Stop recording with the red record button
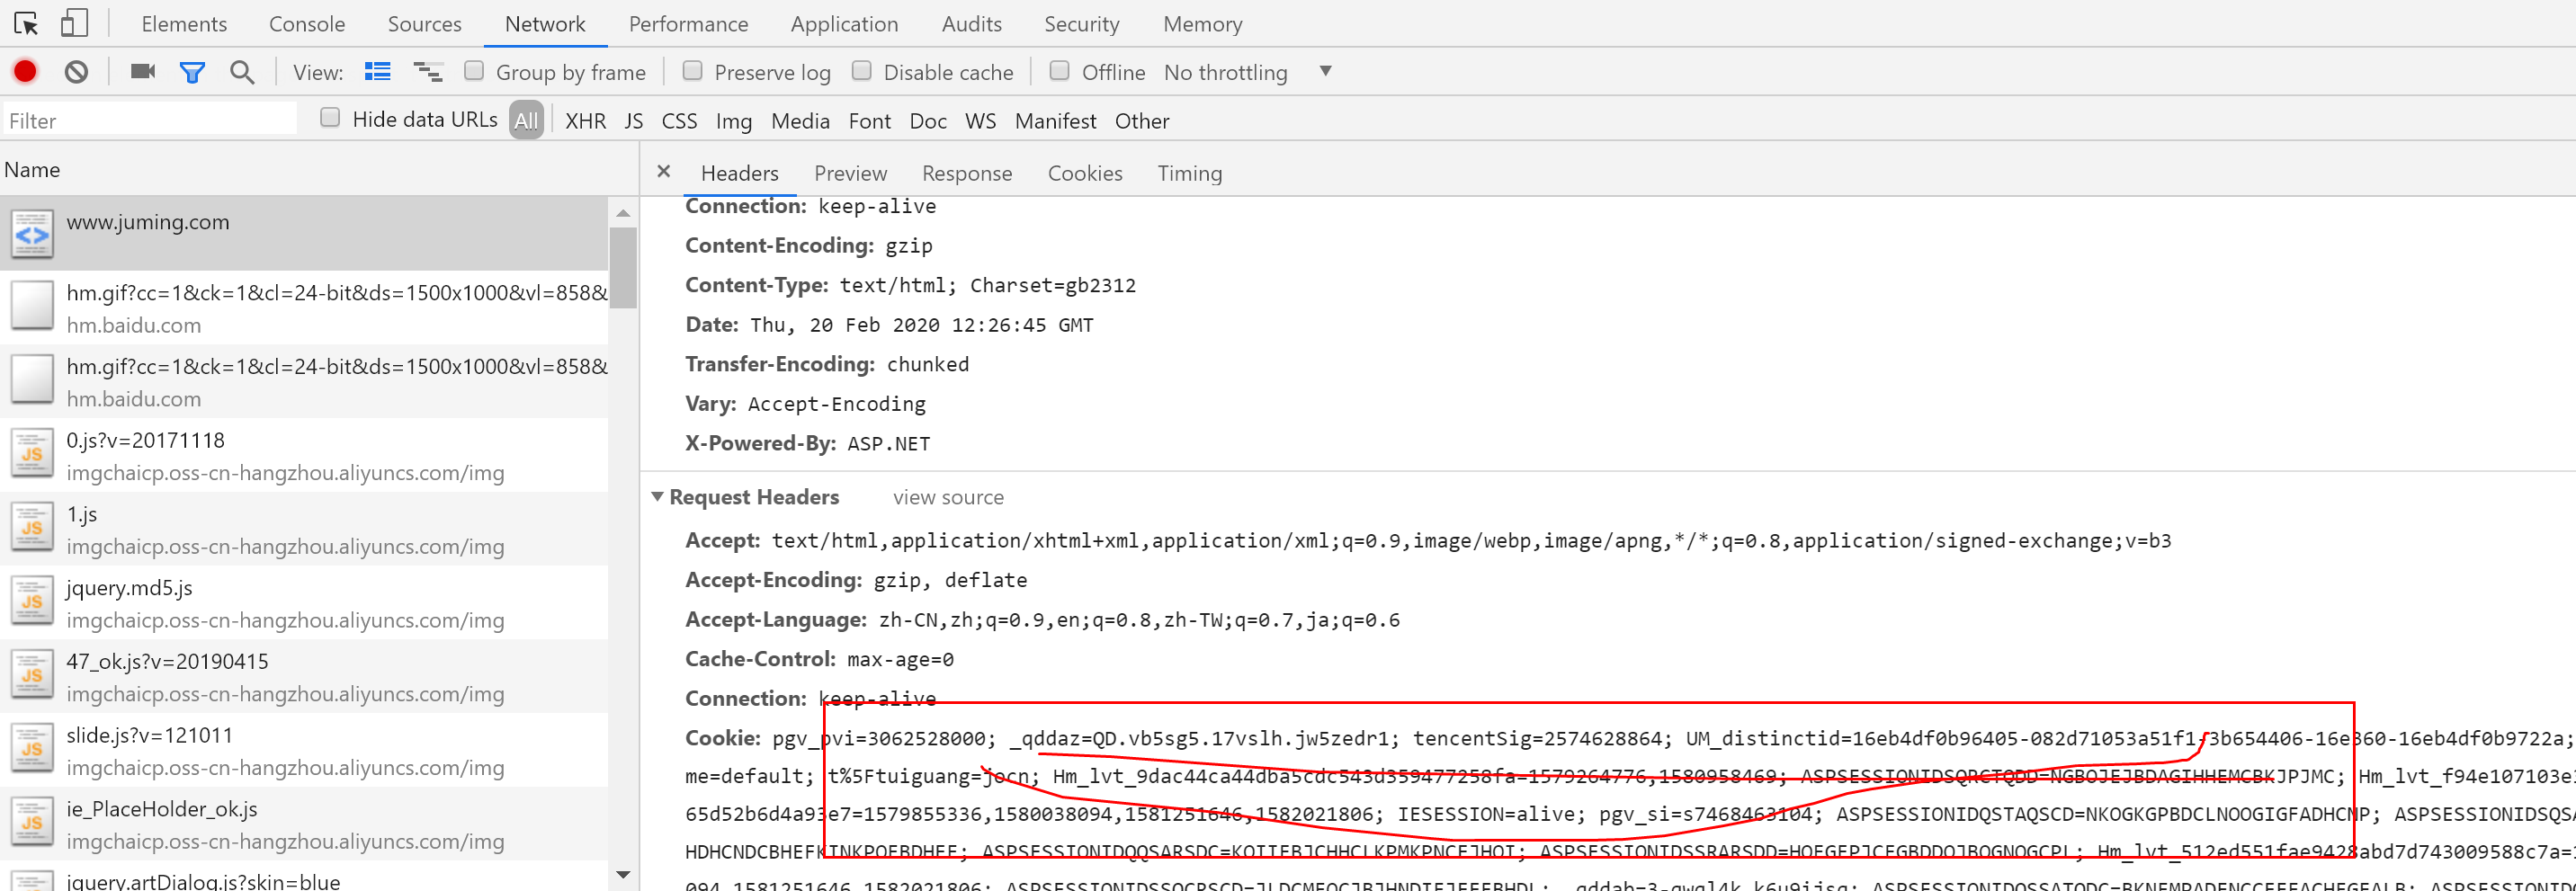This screenshot has width=2576, height=891. [x=25, y=71]
